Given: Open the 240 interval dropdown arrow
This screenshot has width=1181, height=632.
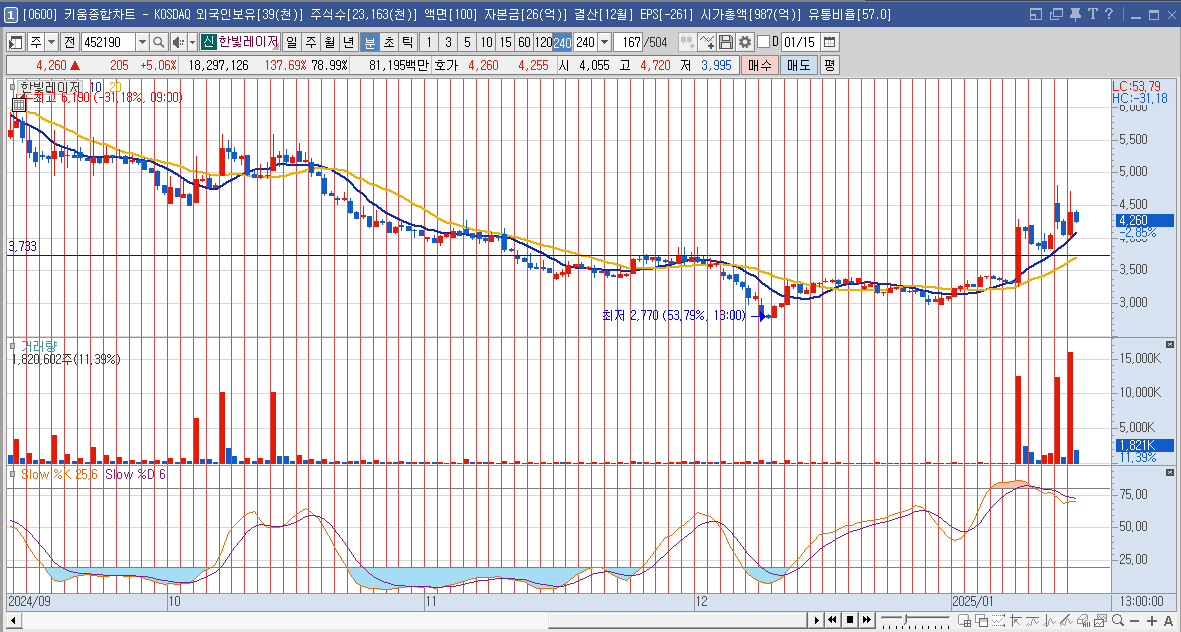Looking at the screenshot, I should coord(603,42).
